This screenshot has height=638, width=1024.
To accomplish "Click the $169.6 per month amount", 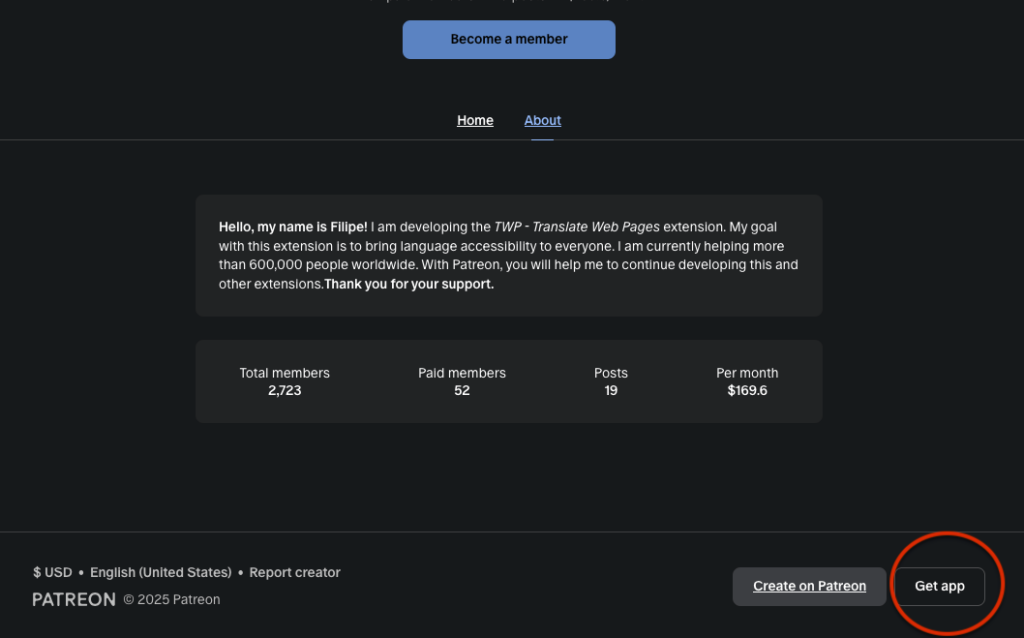I will (x=747, y=391).
